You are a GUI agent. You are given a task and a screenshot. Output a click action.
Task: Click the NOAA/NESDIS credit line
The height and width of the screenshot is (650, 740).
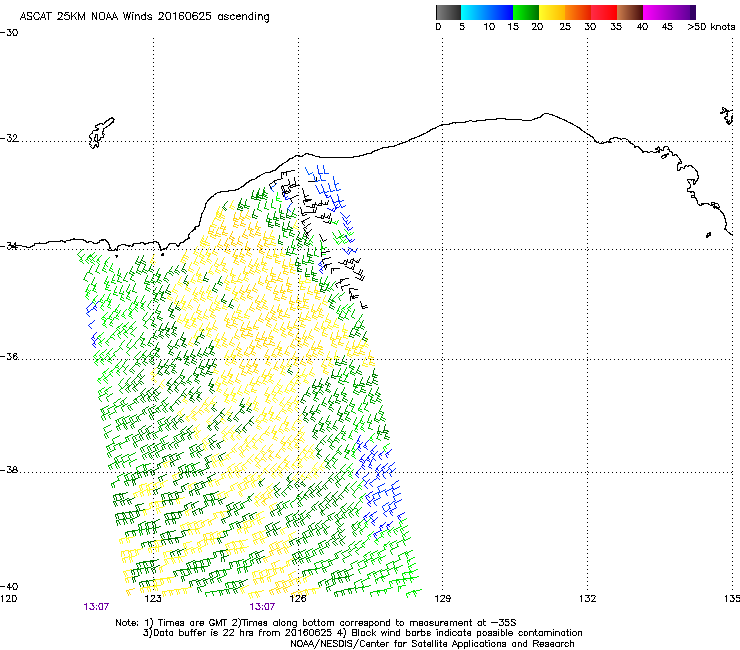coord(432,644)
